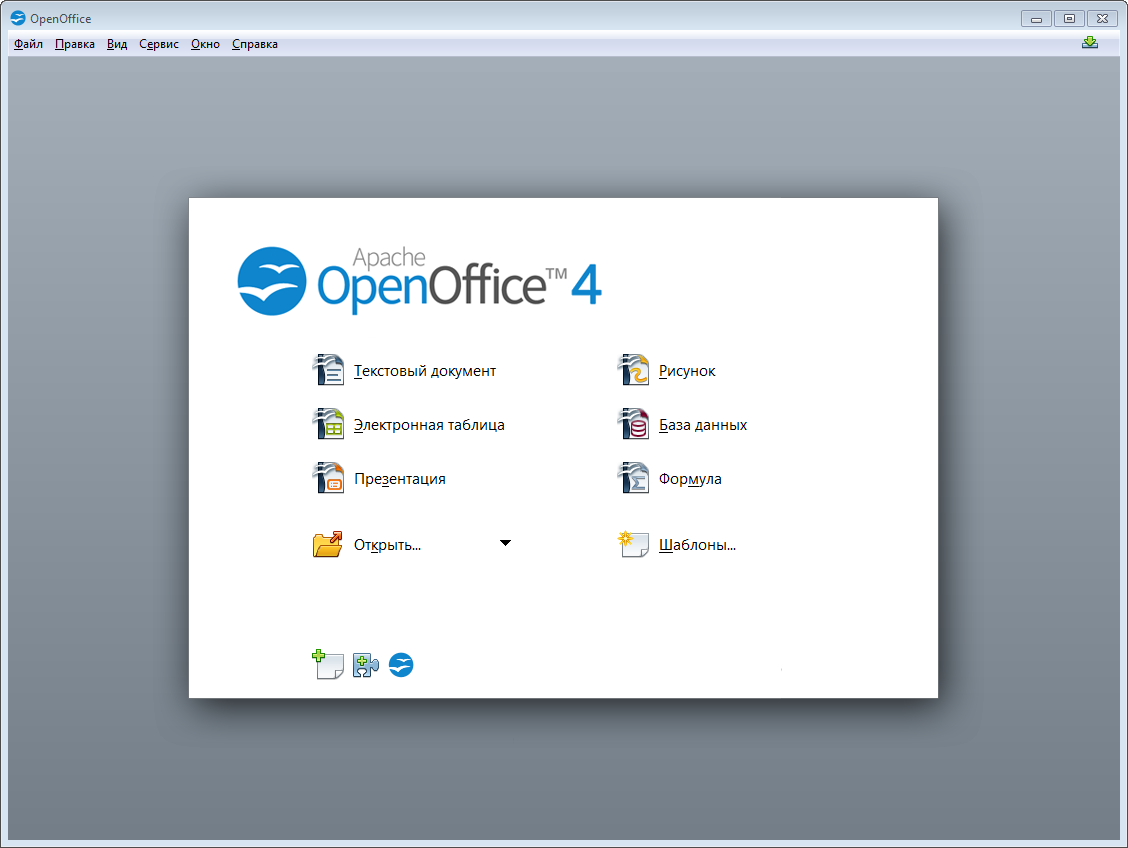Open the Окно menu

coord(205,44)
